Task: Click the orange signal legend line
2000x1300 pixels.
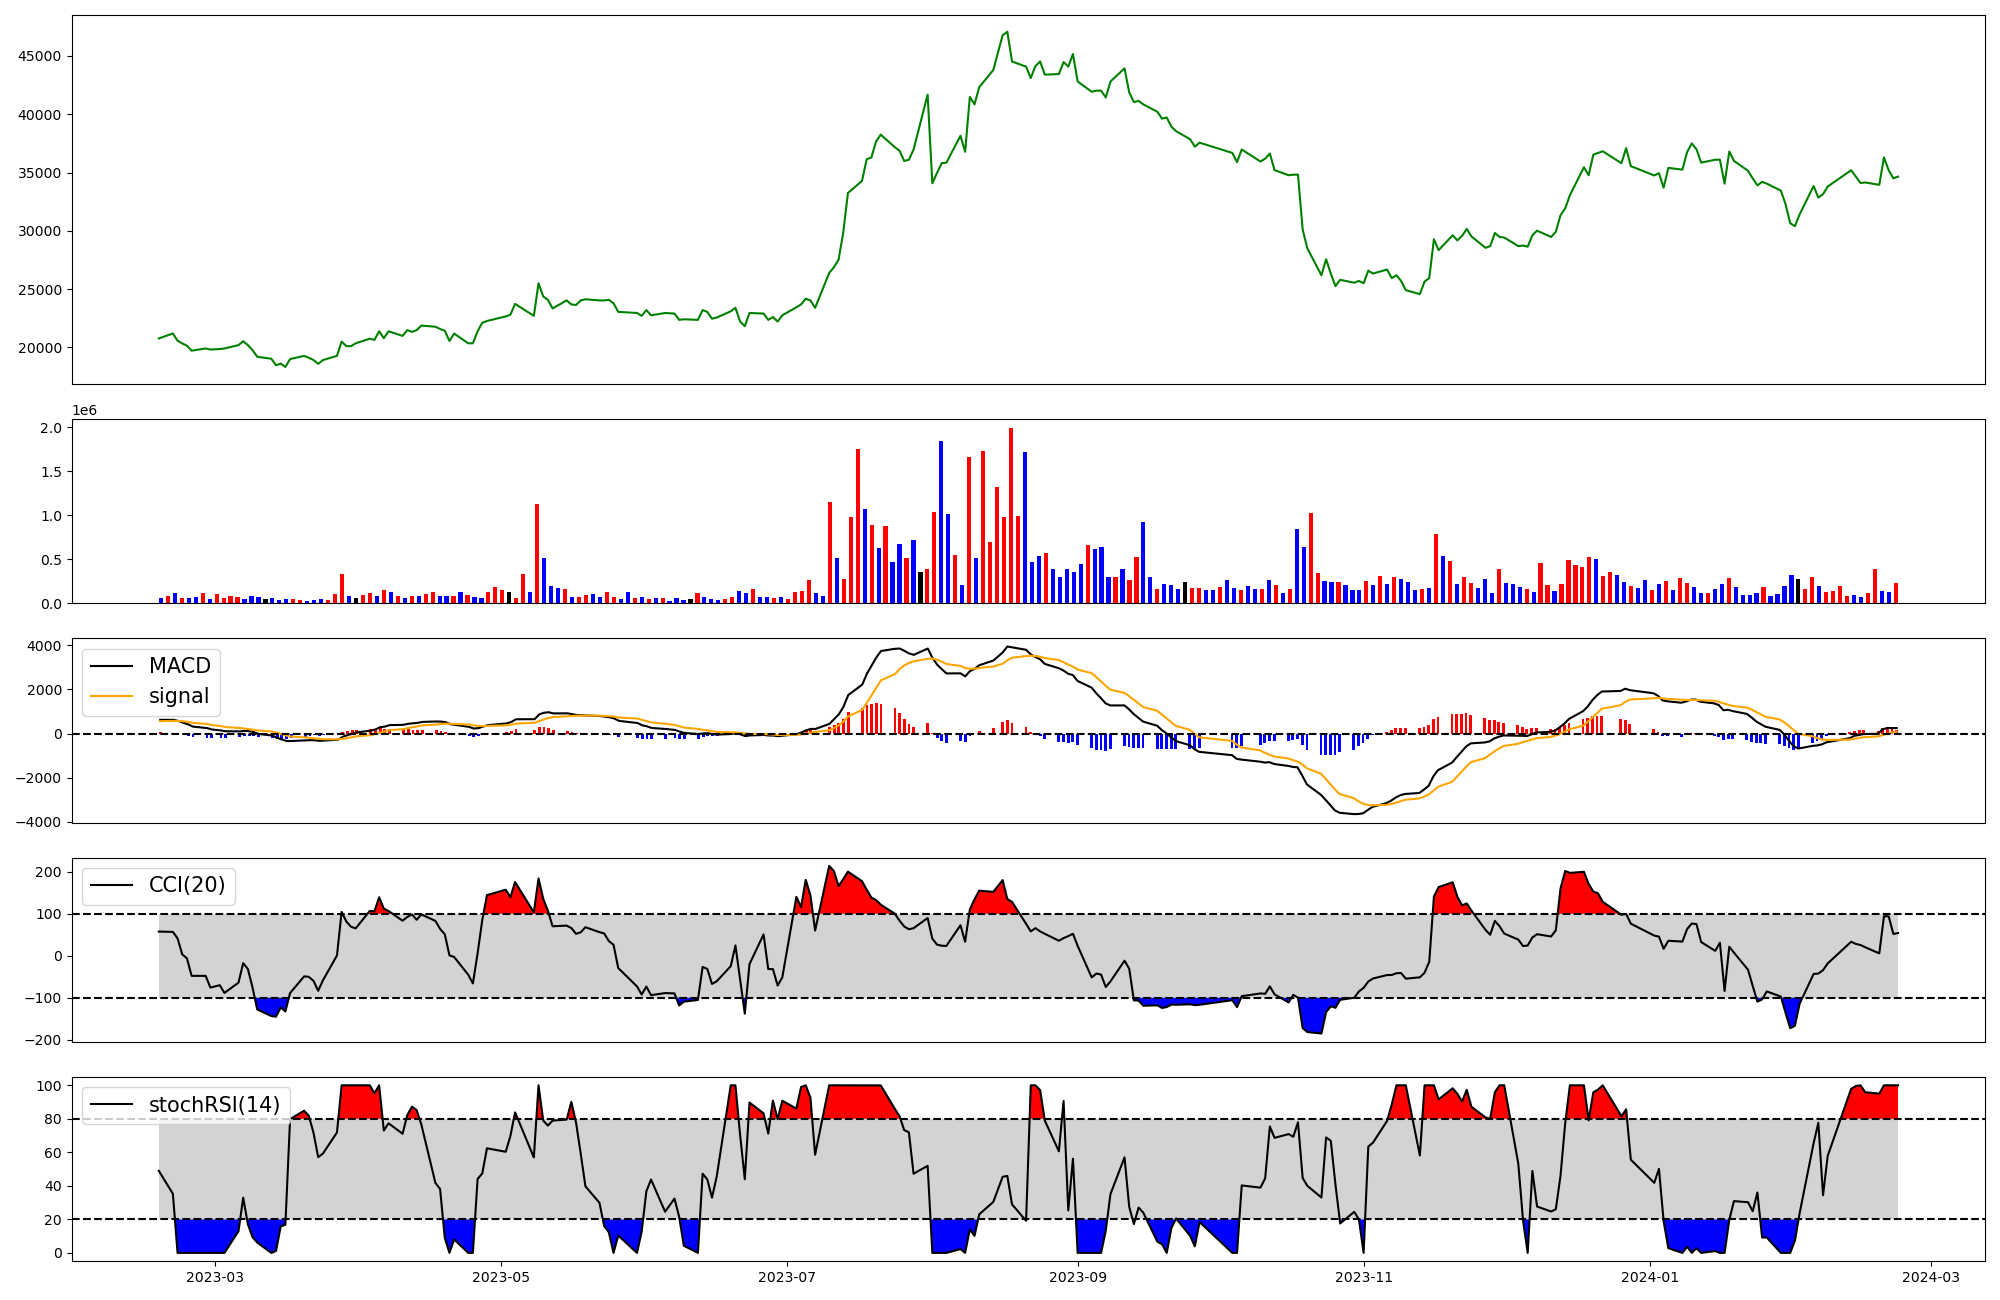Action: tap(111, 696)
